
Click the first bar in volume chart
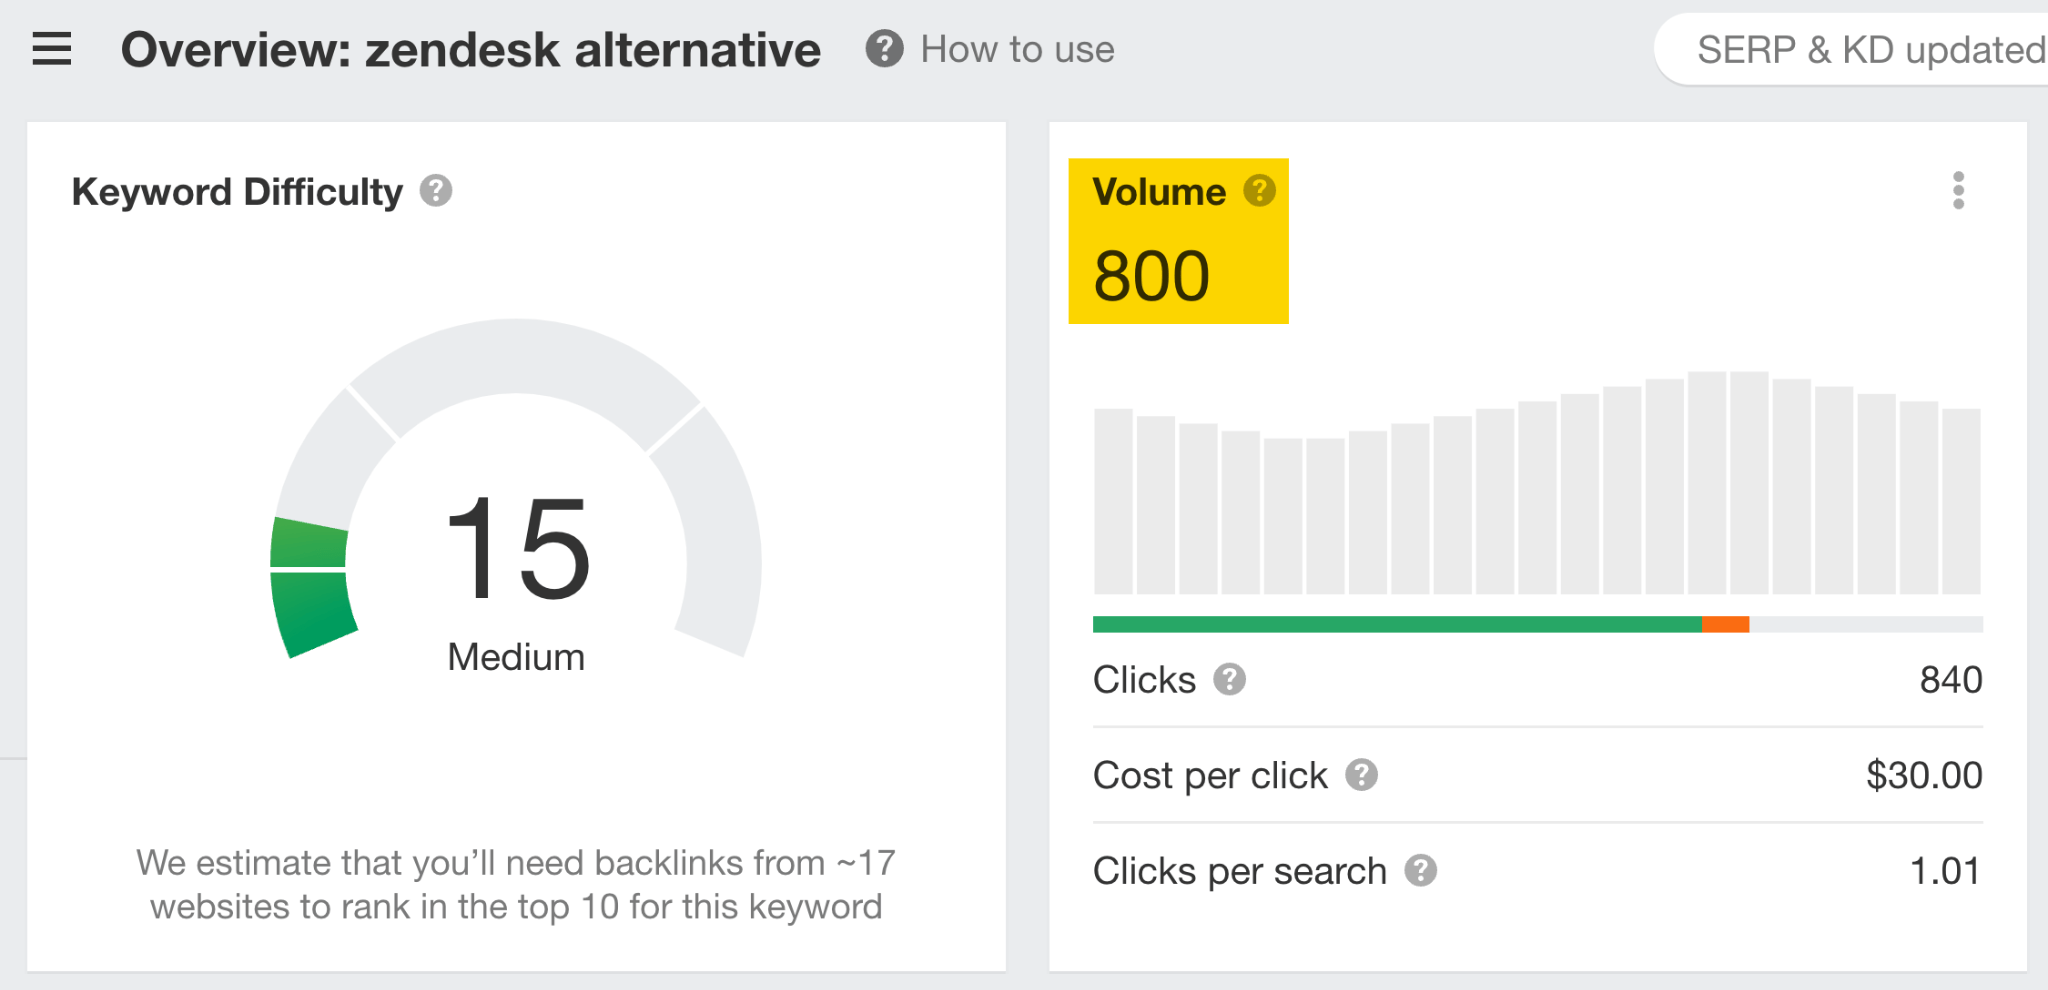point(1113,501)
